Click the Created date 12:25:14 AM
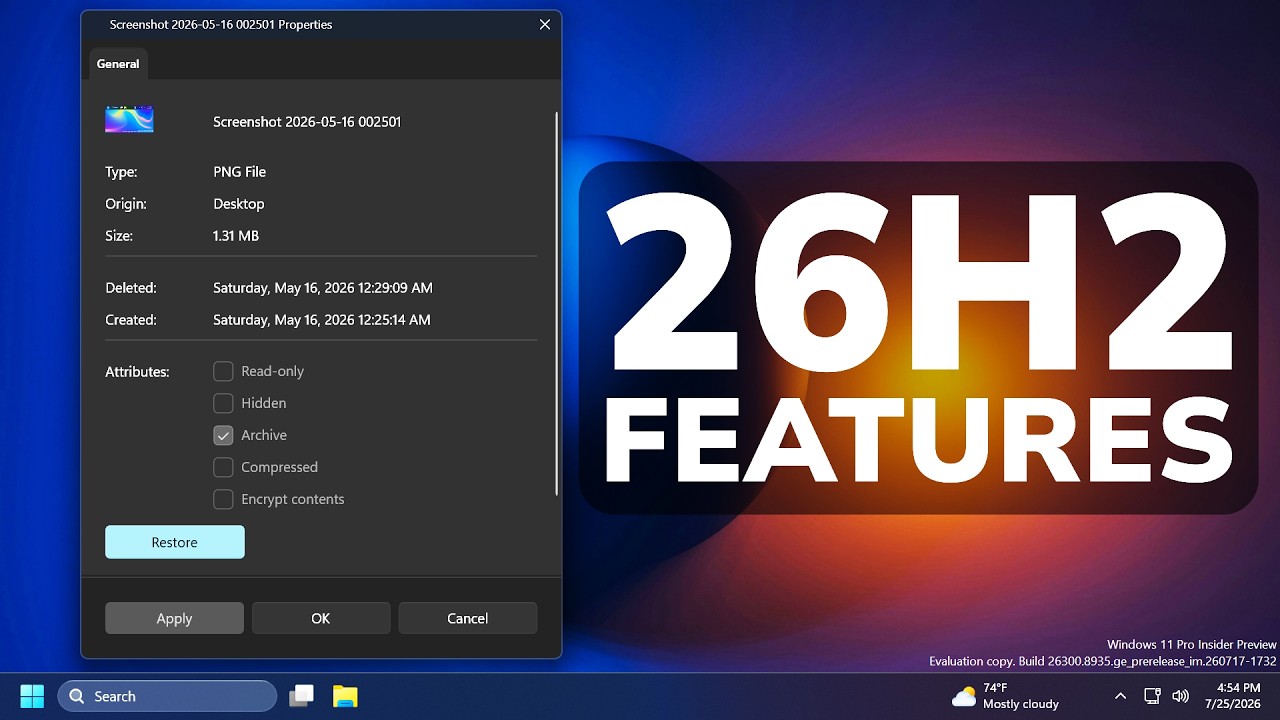The height and width of the screenshot is (720, 1280). (x=322, y=320)
